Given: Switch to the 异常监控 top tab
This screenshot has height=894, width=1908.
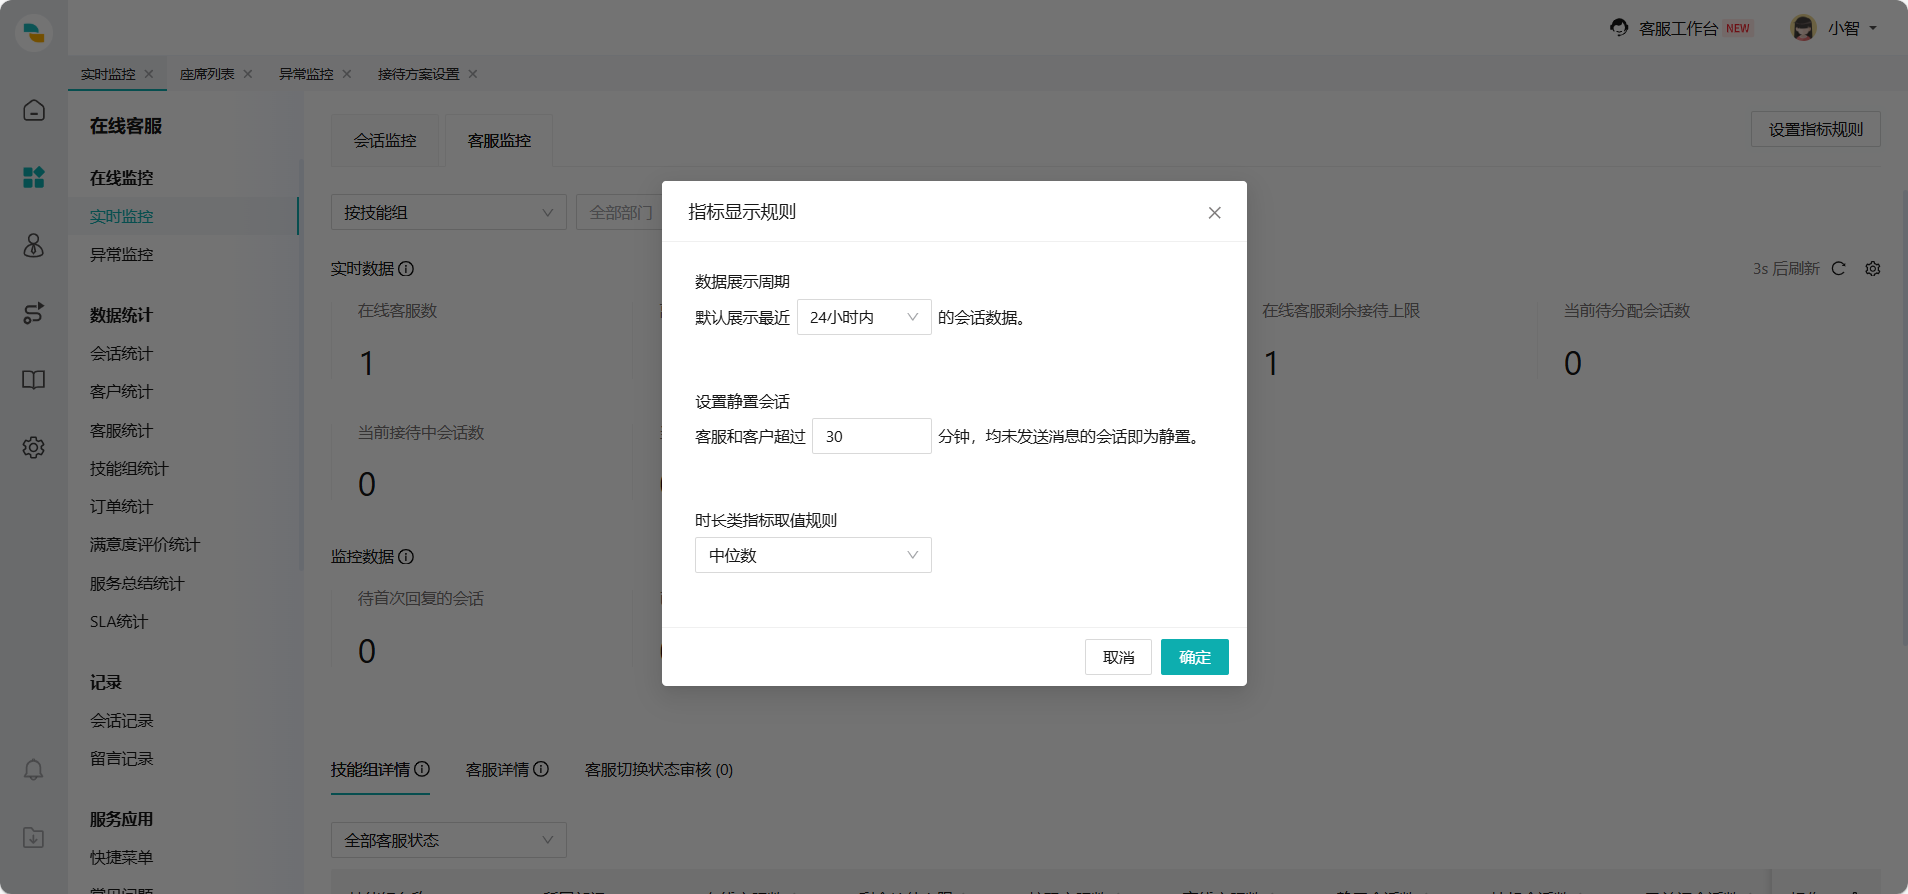Looking at the screenshot, I should coord(306,74).
